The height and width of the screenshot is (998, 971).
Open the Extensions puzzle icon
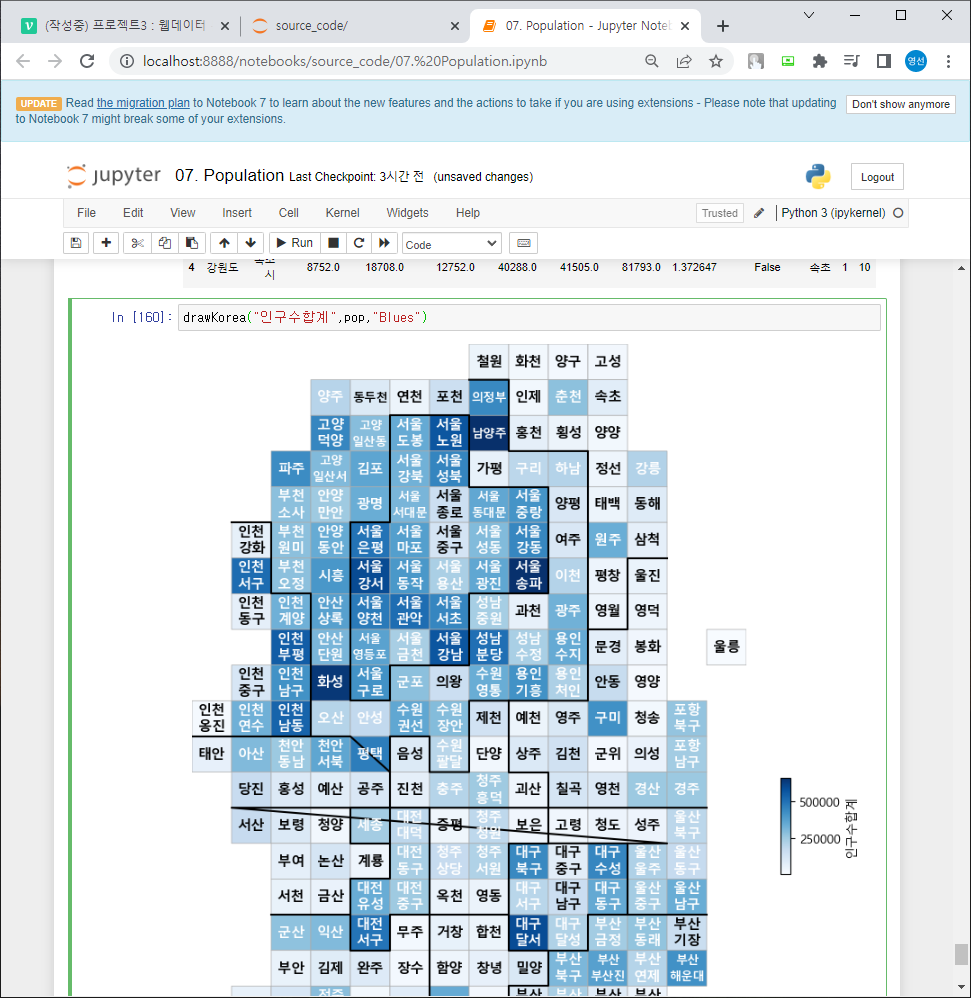pos(820,61)
